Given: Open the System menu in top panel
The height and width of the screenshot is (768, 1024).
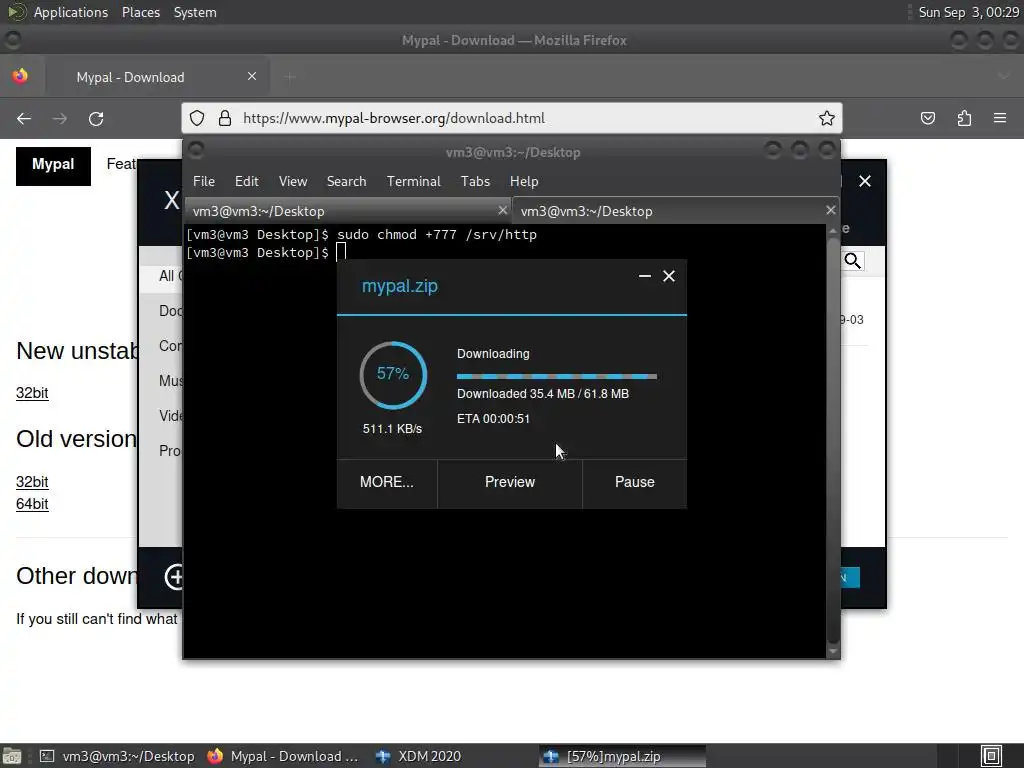Looking at the screenshot, I should 195,12.
